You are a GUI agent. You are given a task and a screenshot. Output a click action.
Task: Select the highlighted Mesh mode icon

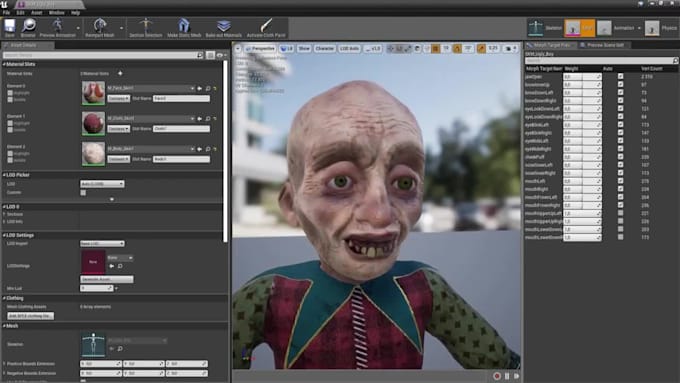click(572, 28)
